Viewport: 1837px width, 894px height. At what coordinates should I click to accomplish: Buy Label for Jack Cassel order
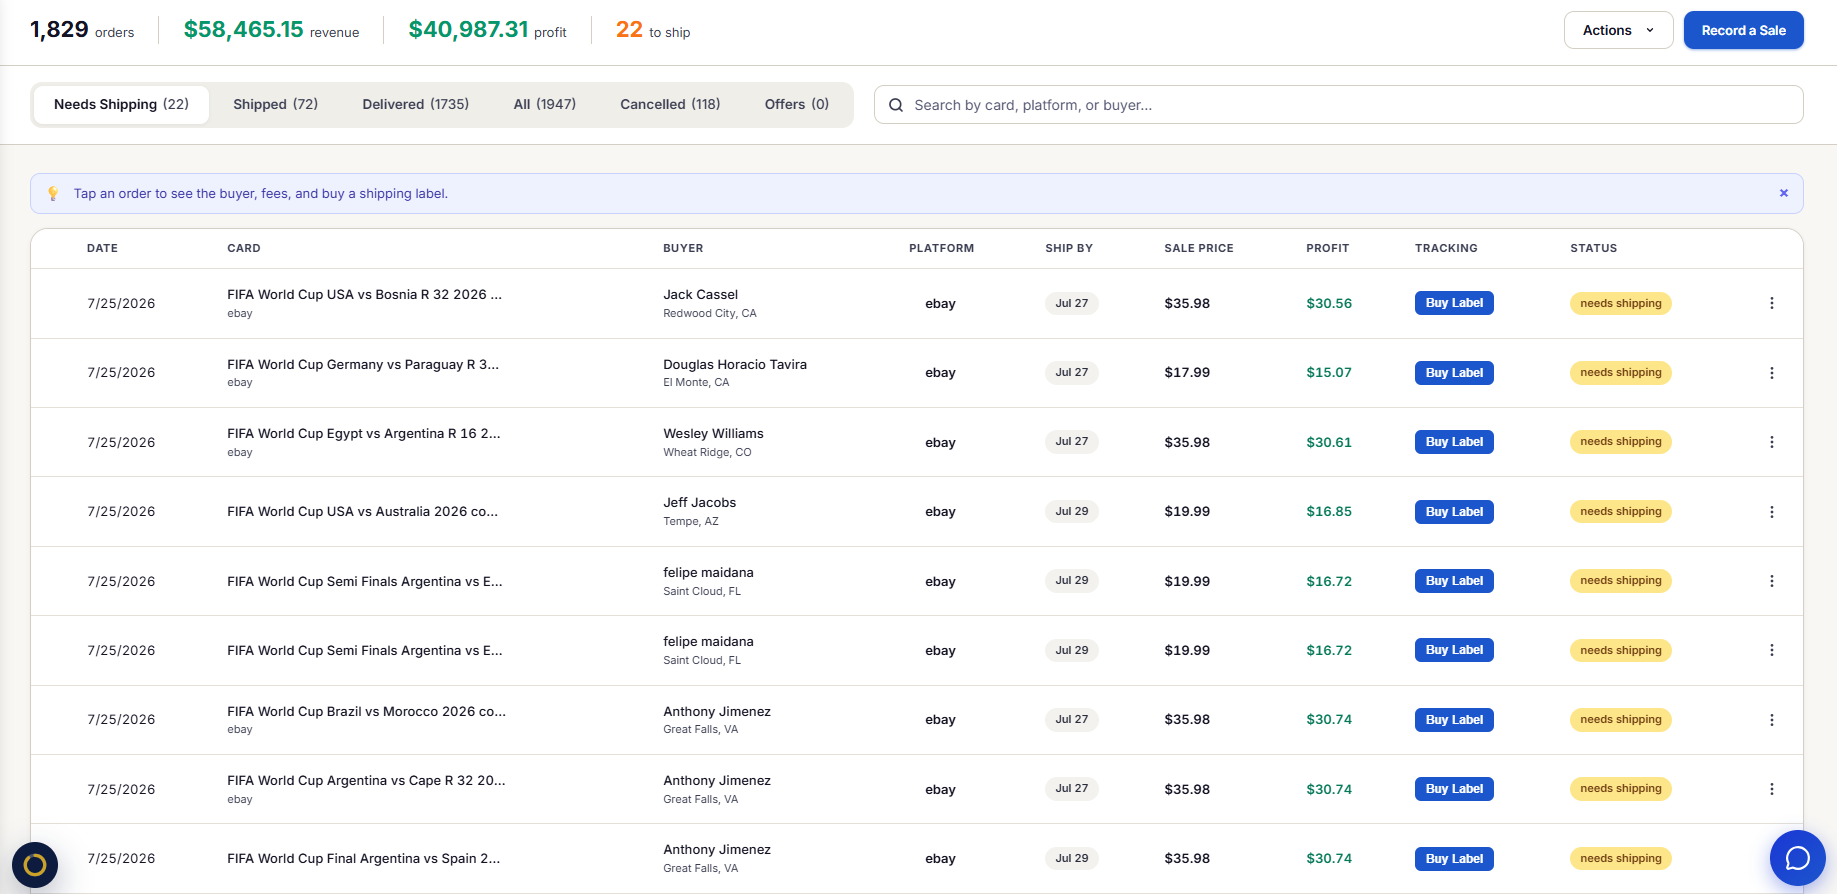[x=1454, y=303]
